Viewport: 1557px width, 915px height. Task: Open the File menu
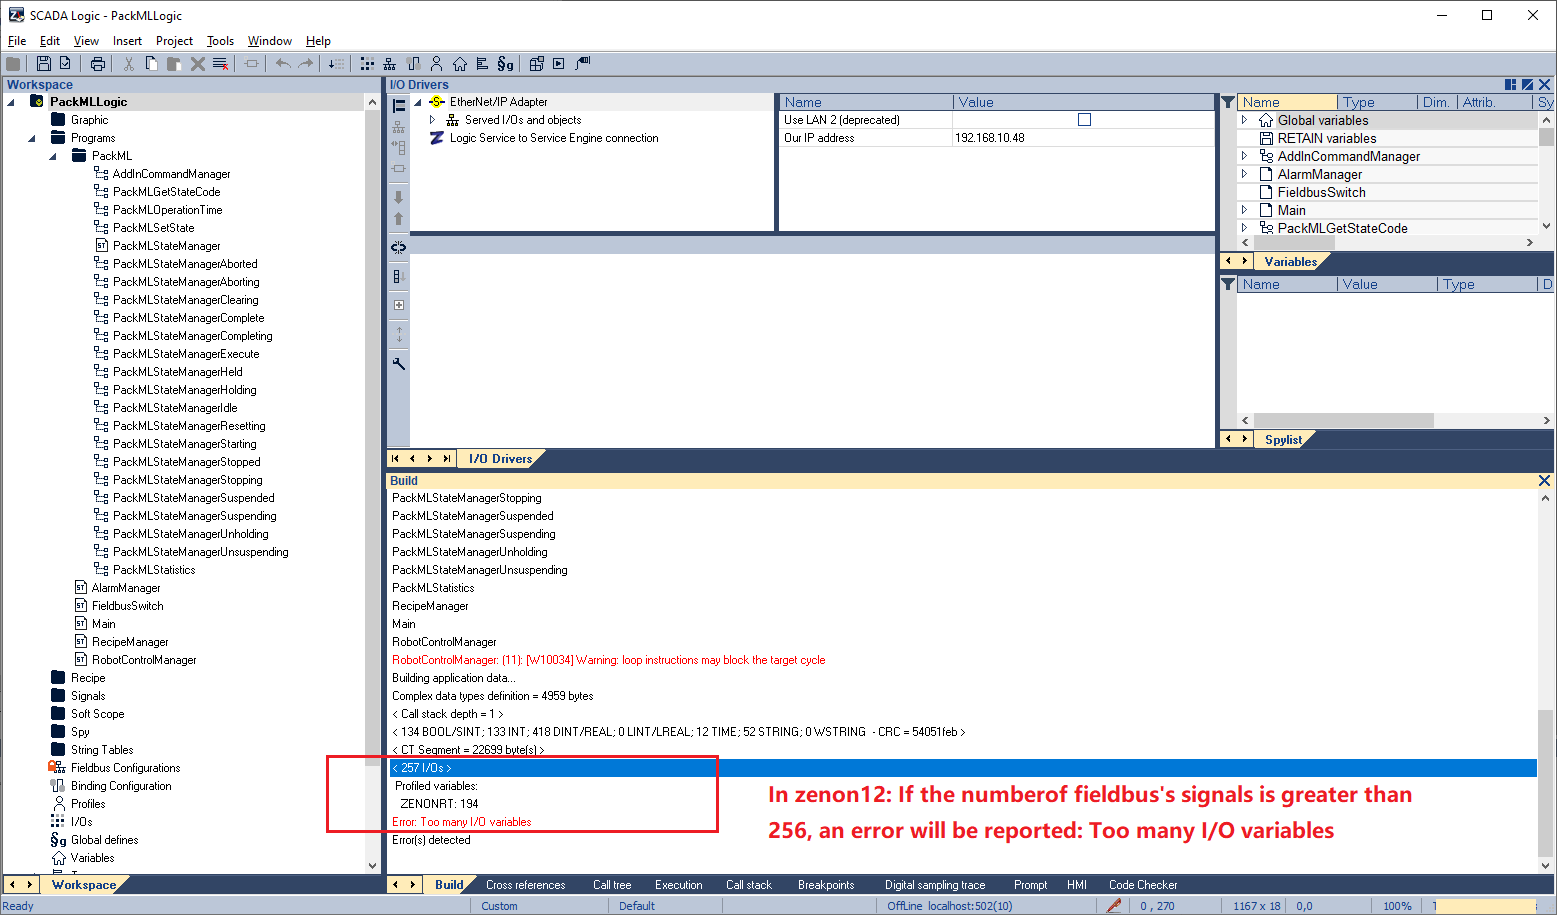pos(17,41)
